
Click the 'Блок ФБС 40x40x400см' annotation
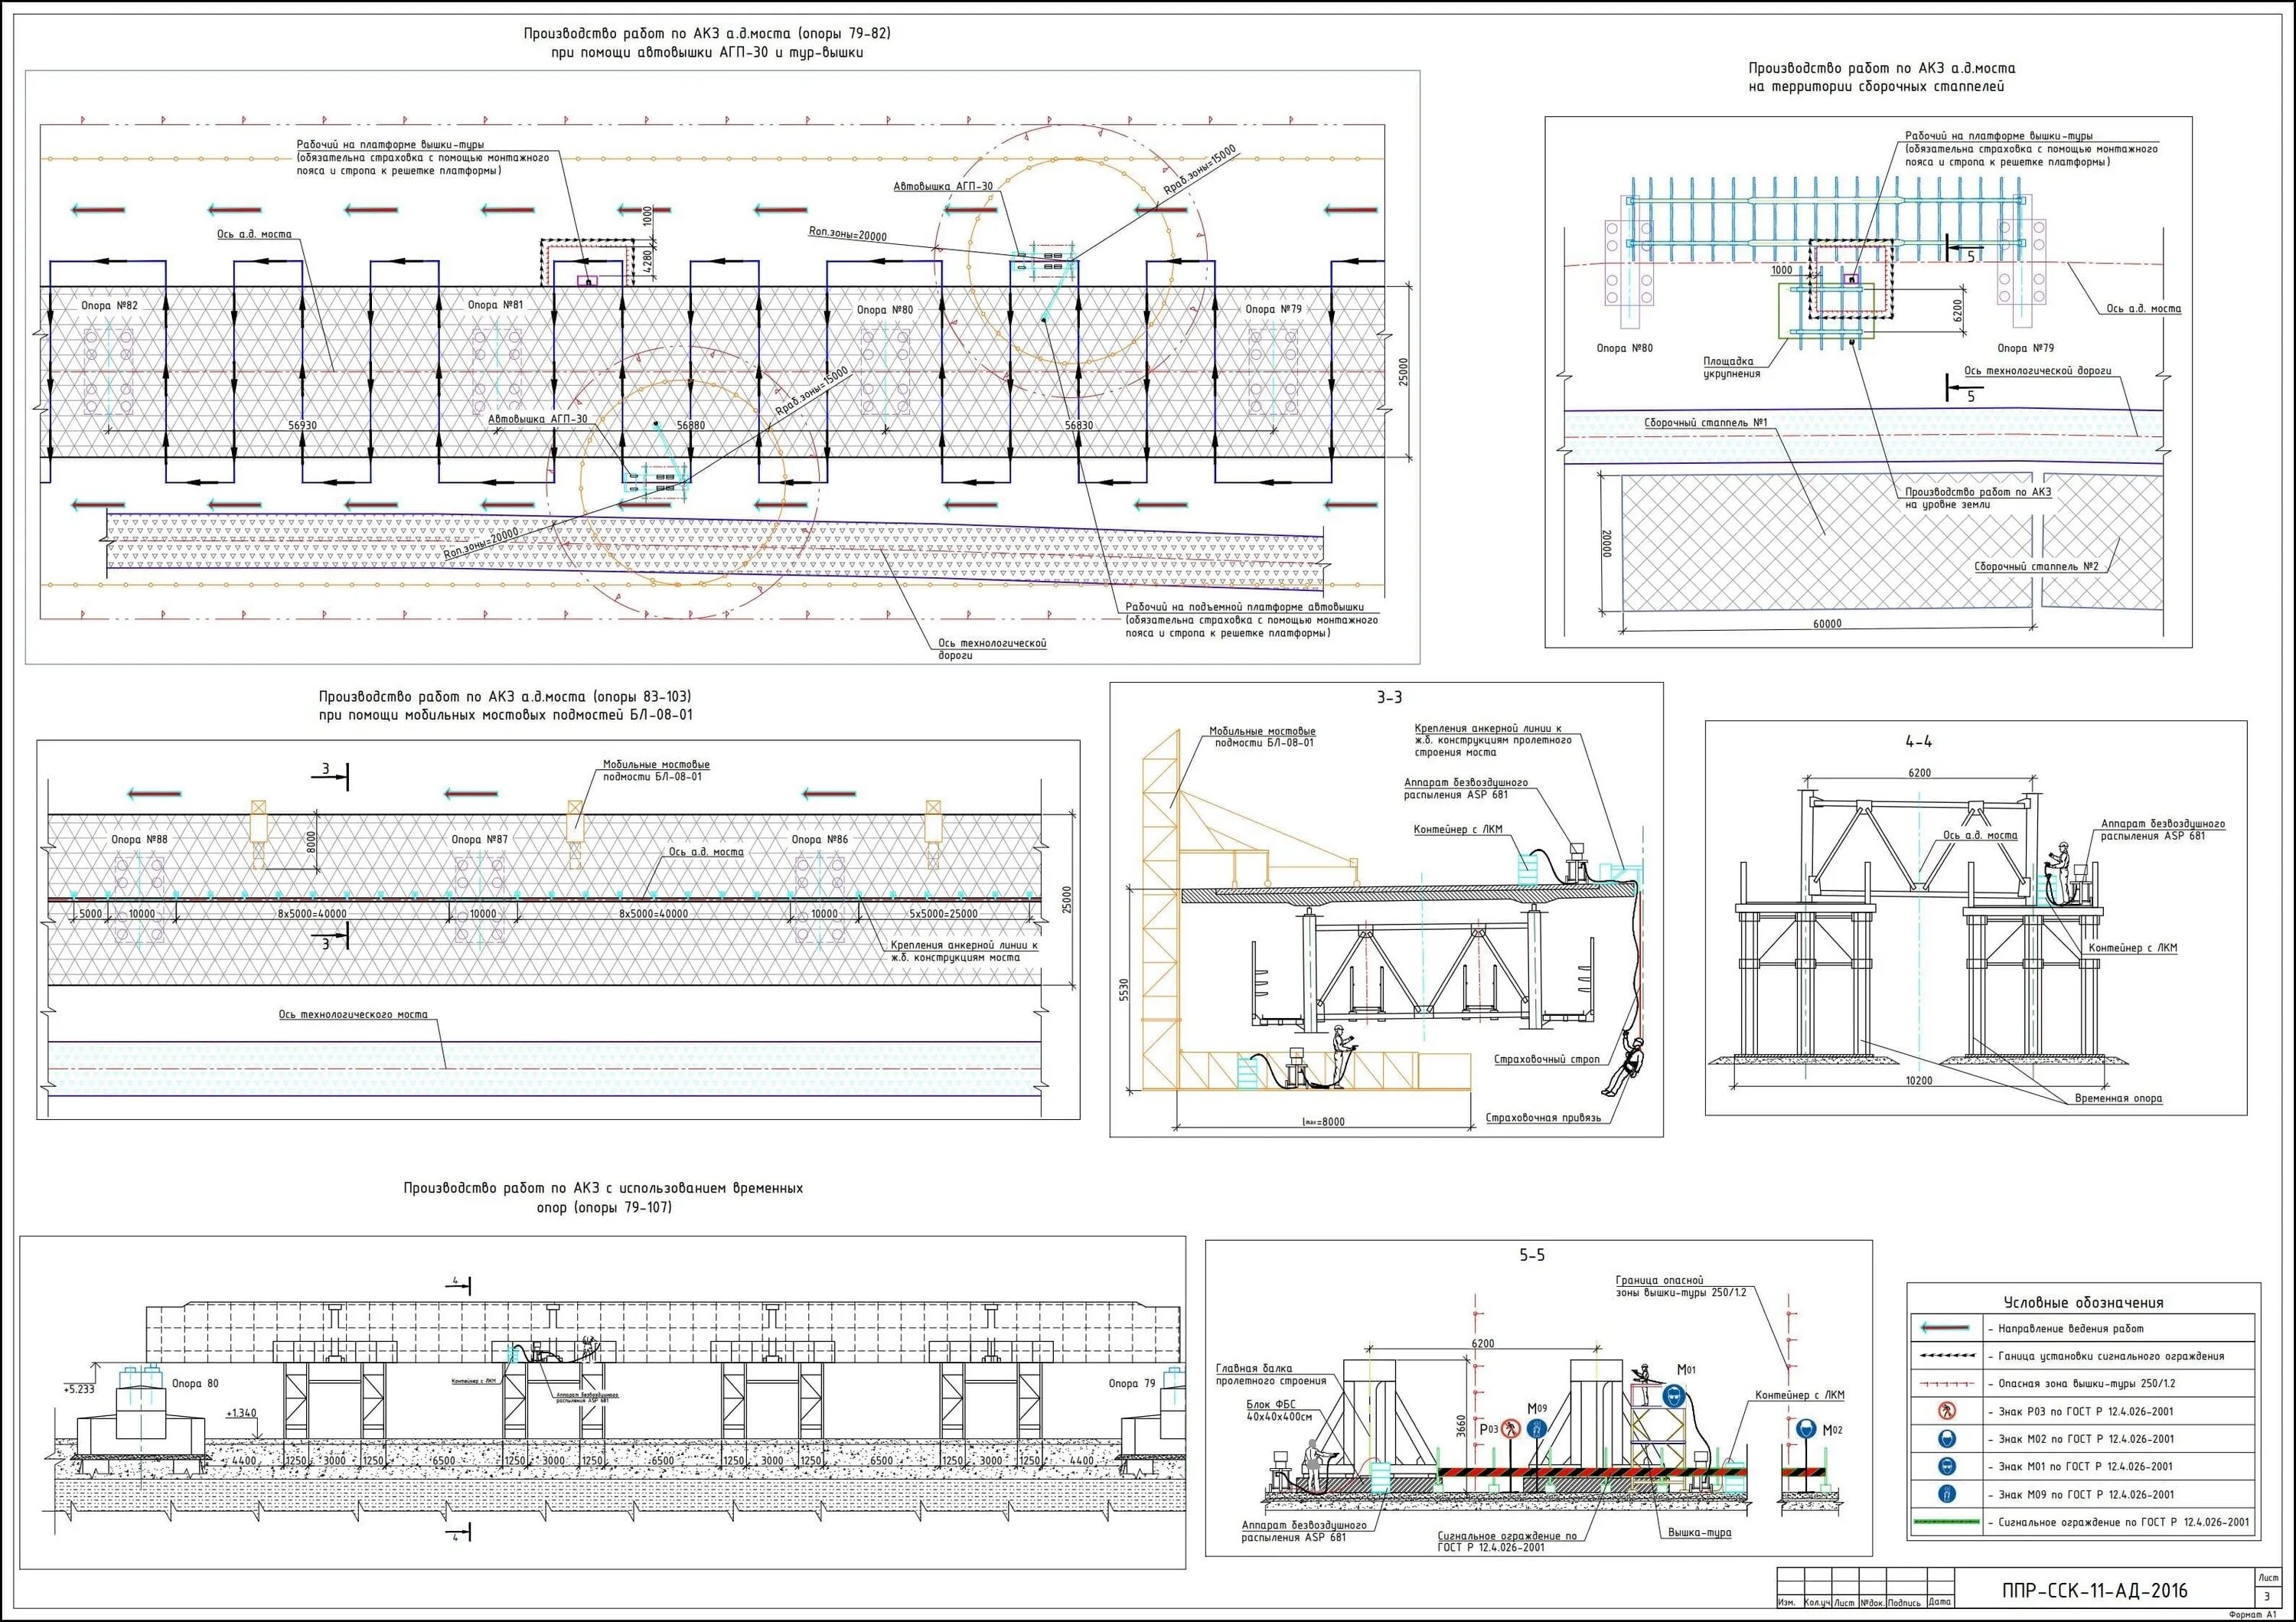click(1278, 1410)
